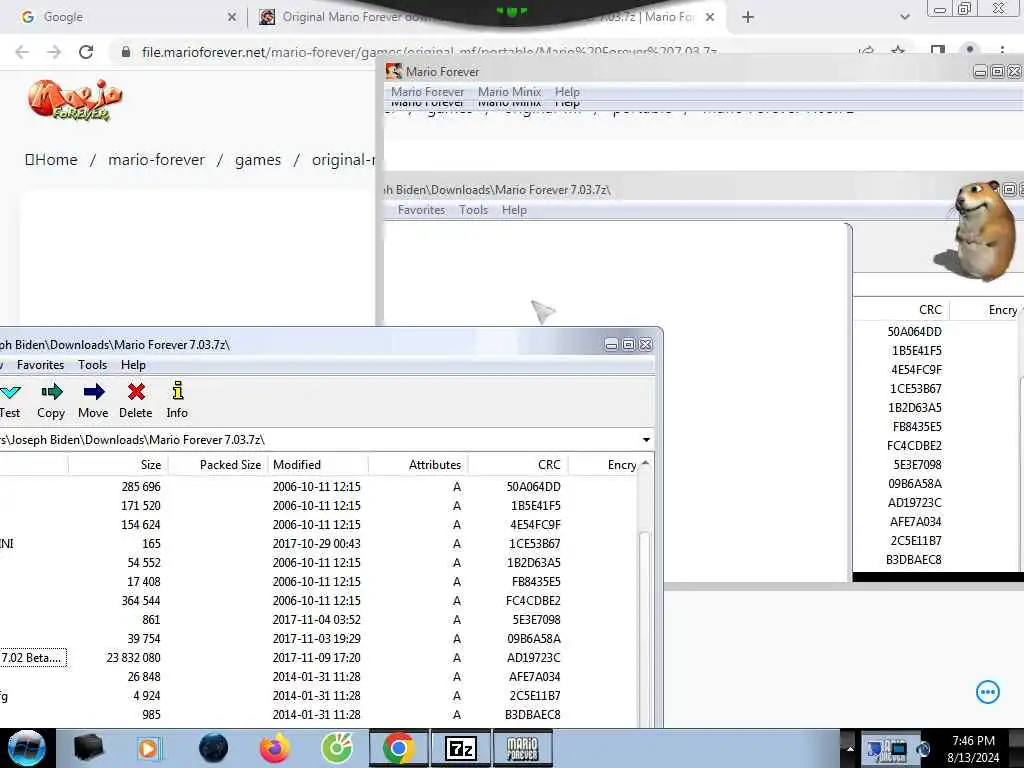Open the black folder icon on the taskbar
The image size is (1024, 768).
[89, 748]
